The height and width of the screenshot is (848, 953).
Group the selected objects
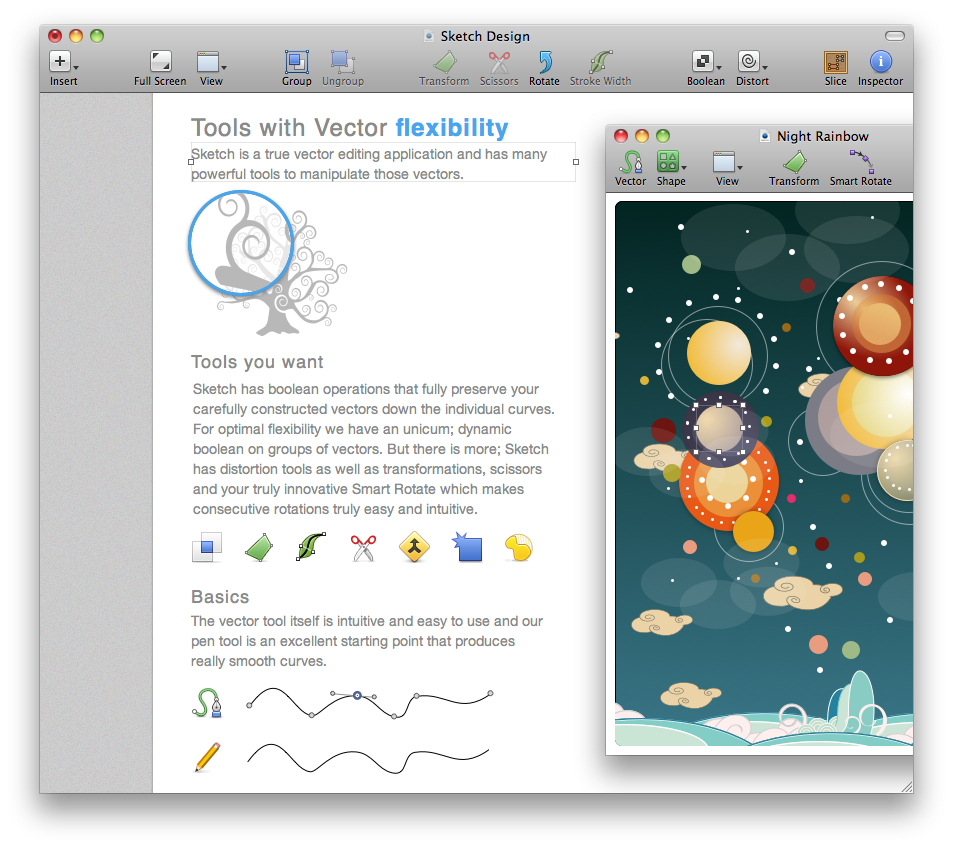pyautogui.click(x=296, y=62)
